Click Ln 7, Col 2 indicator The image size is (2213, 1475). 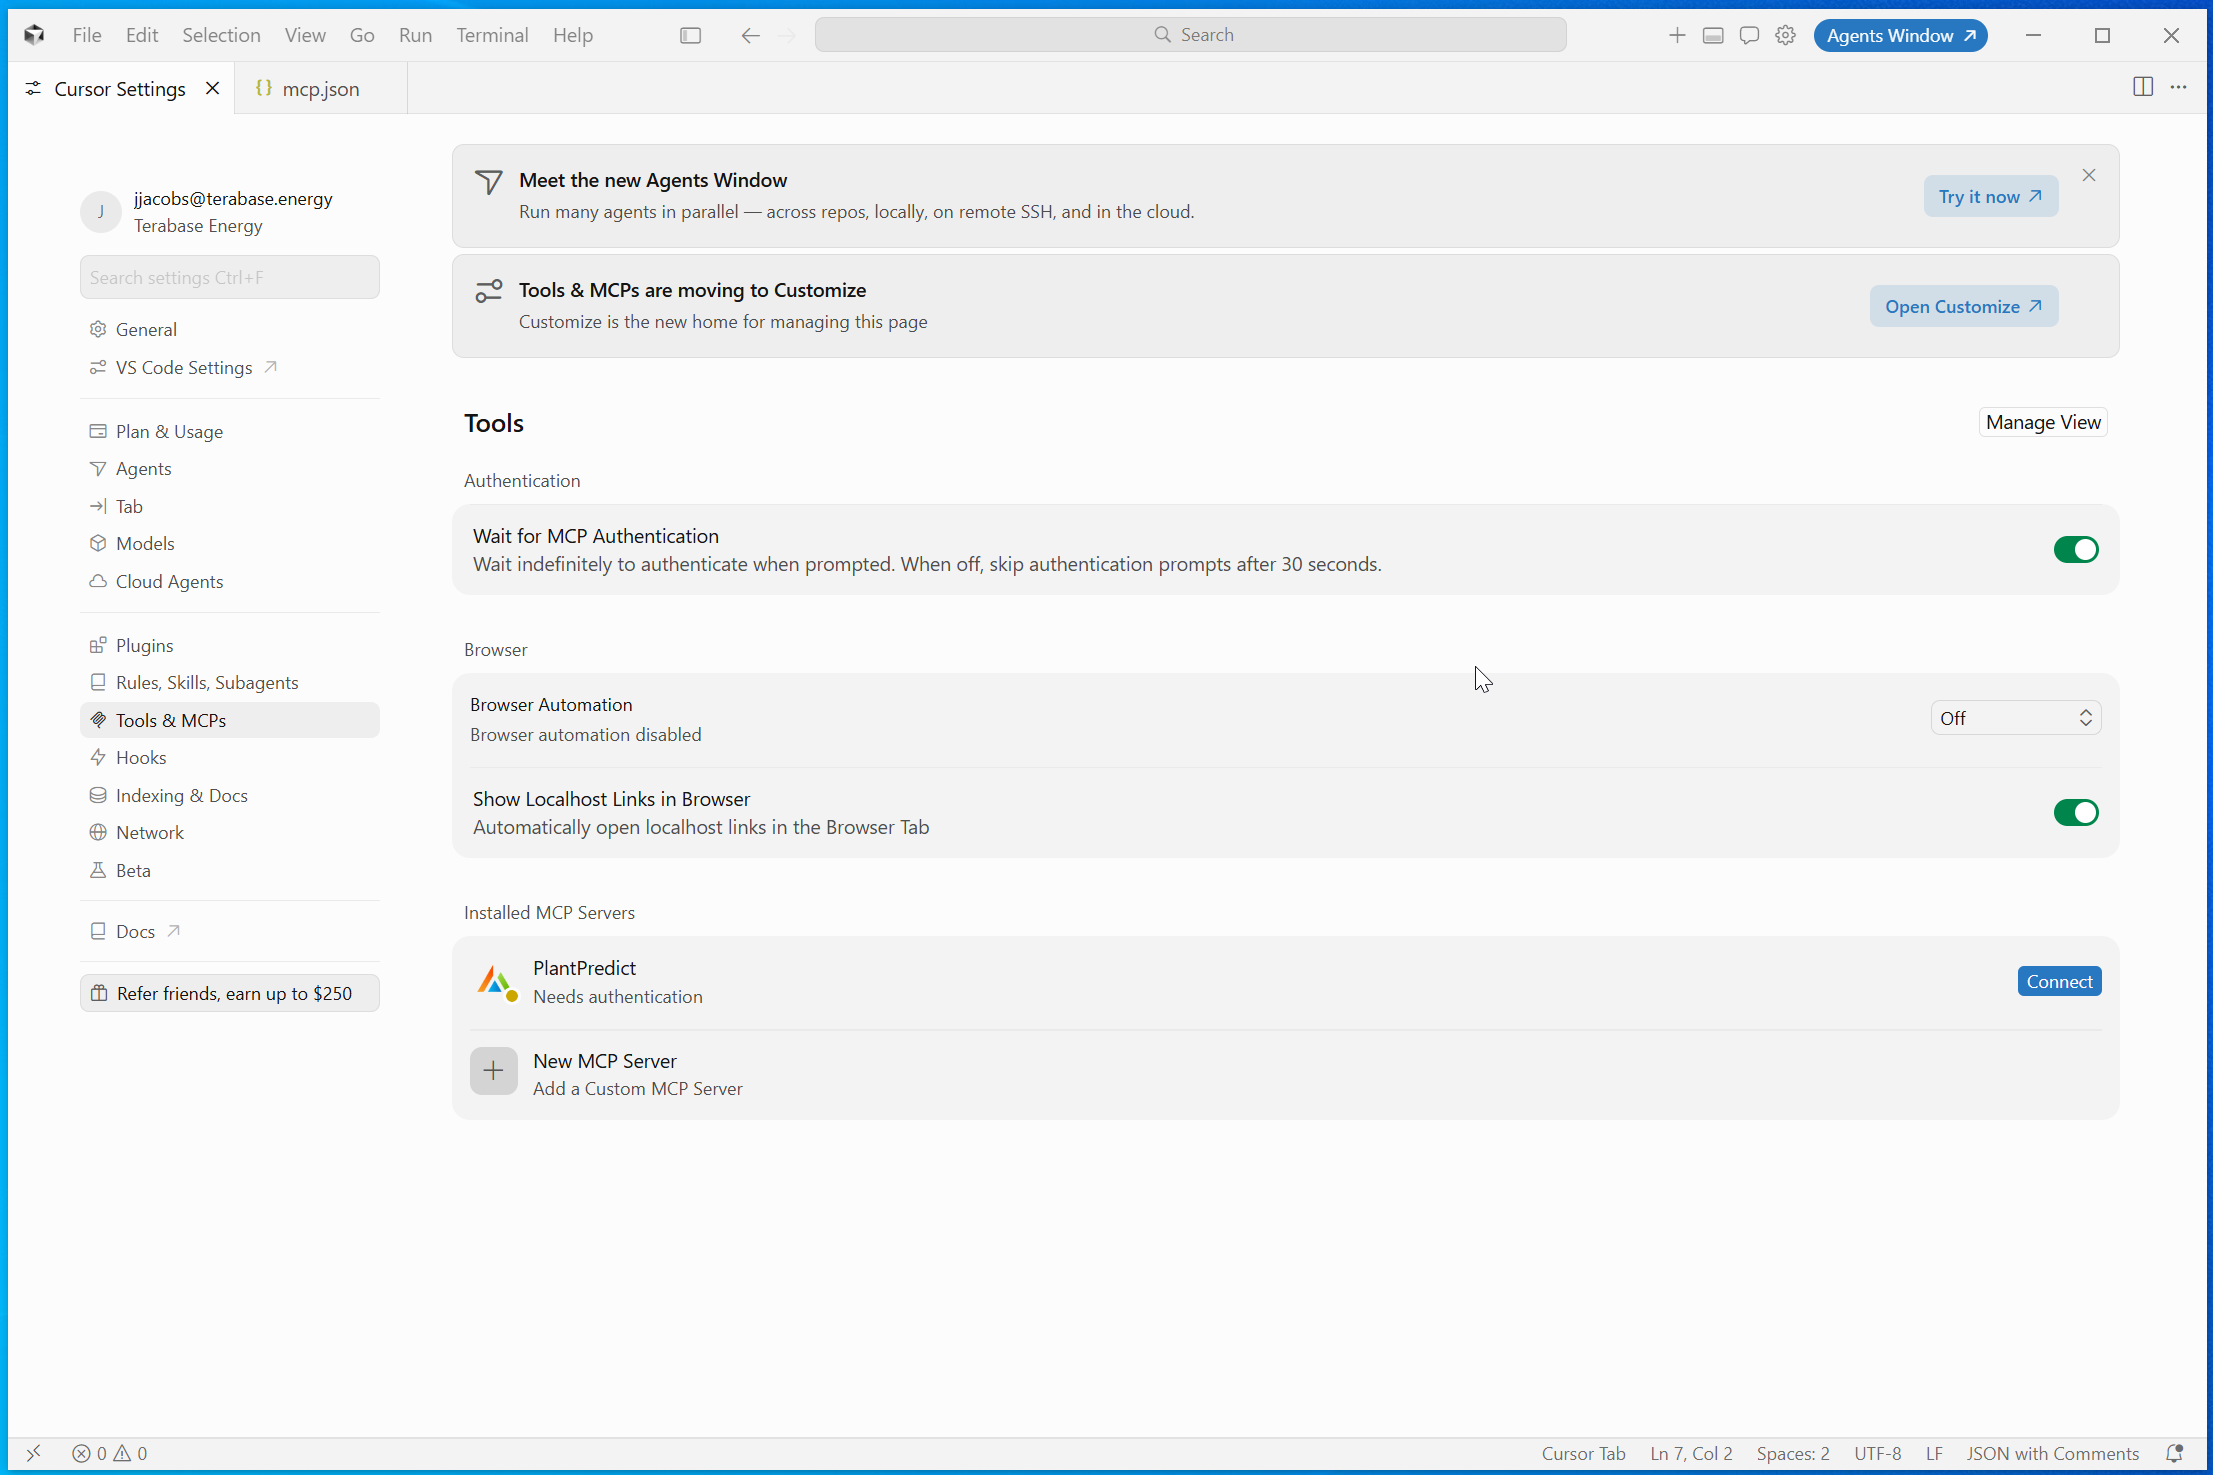tap(1691, 1453)
